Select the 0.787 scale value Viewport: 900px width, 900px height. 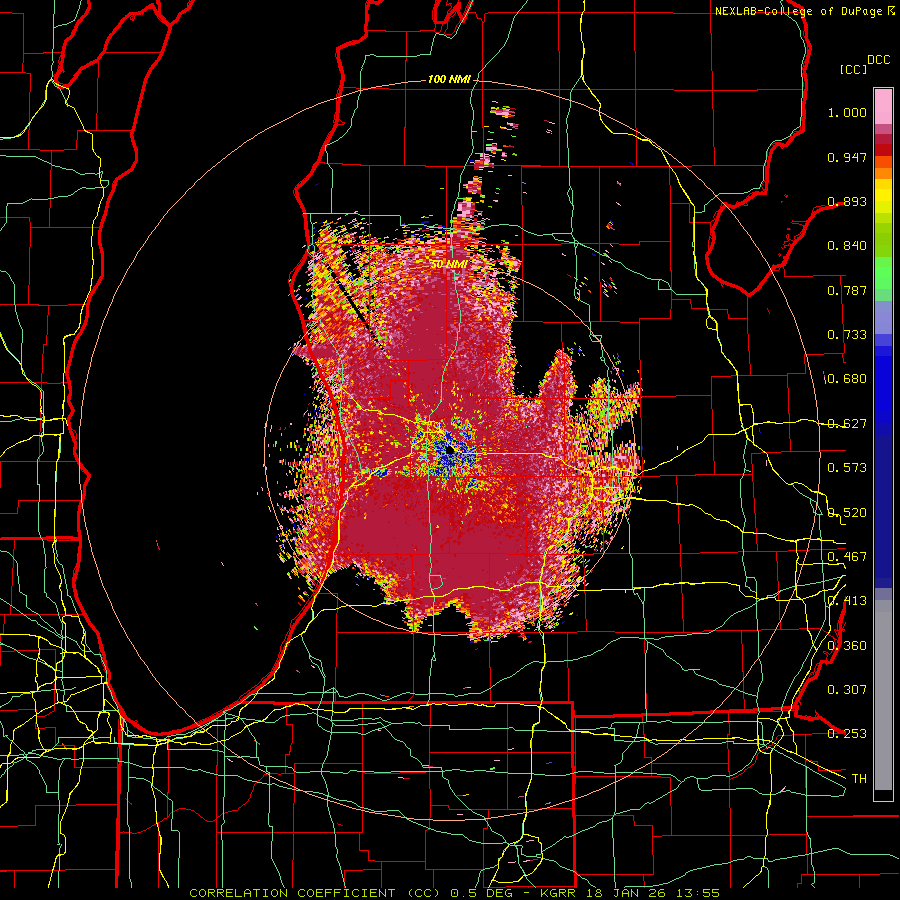tap(847, 290)
